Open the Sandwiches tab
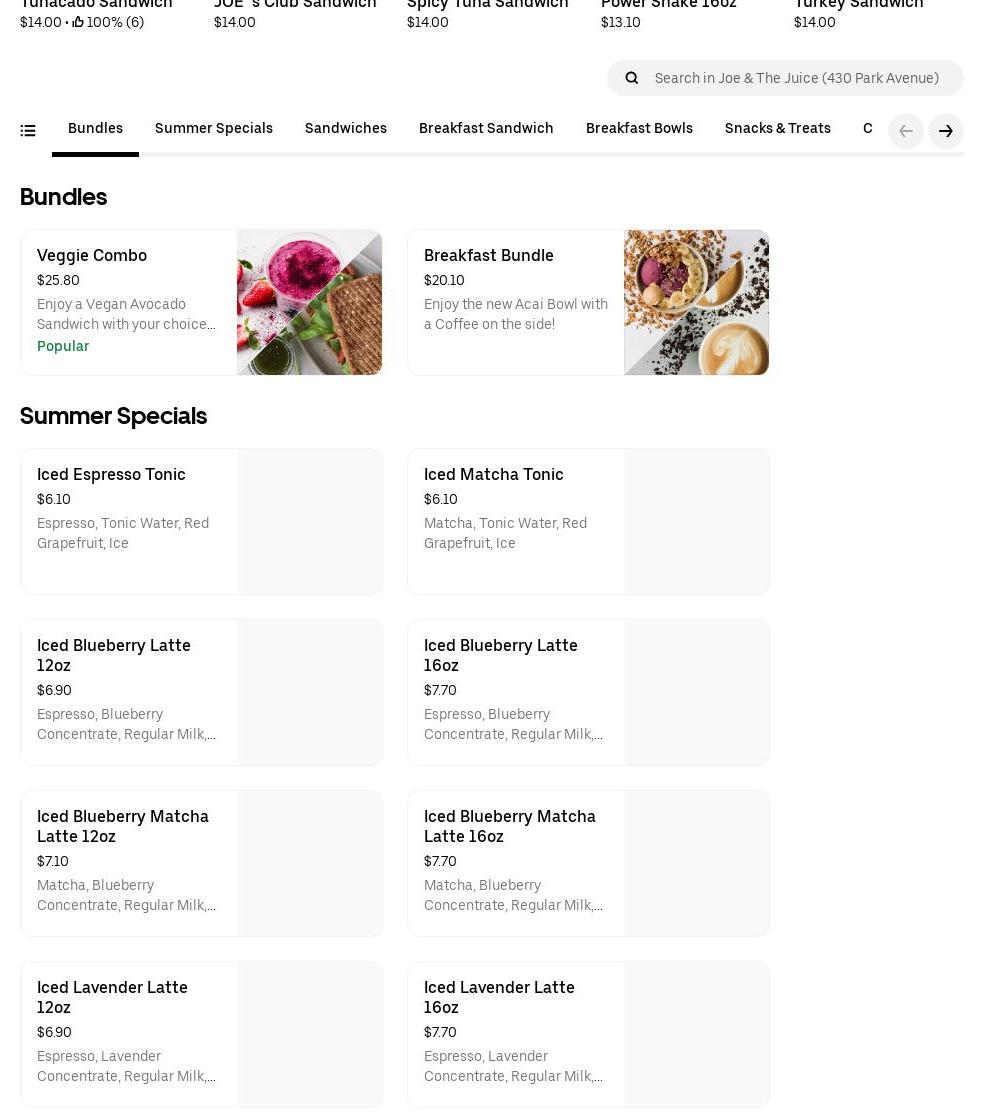This screenshot has width=984, height=1116. [x=345, y=129]
